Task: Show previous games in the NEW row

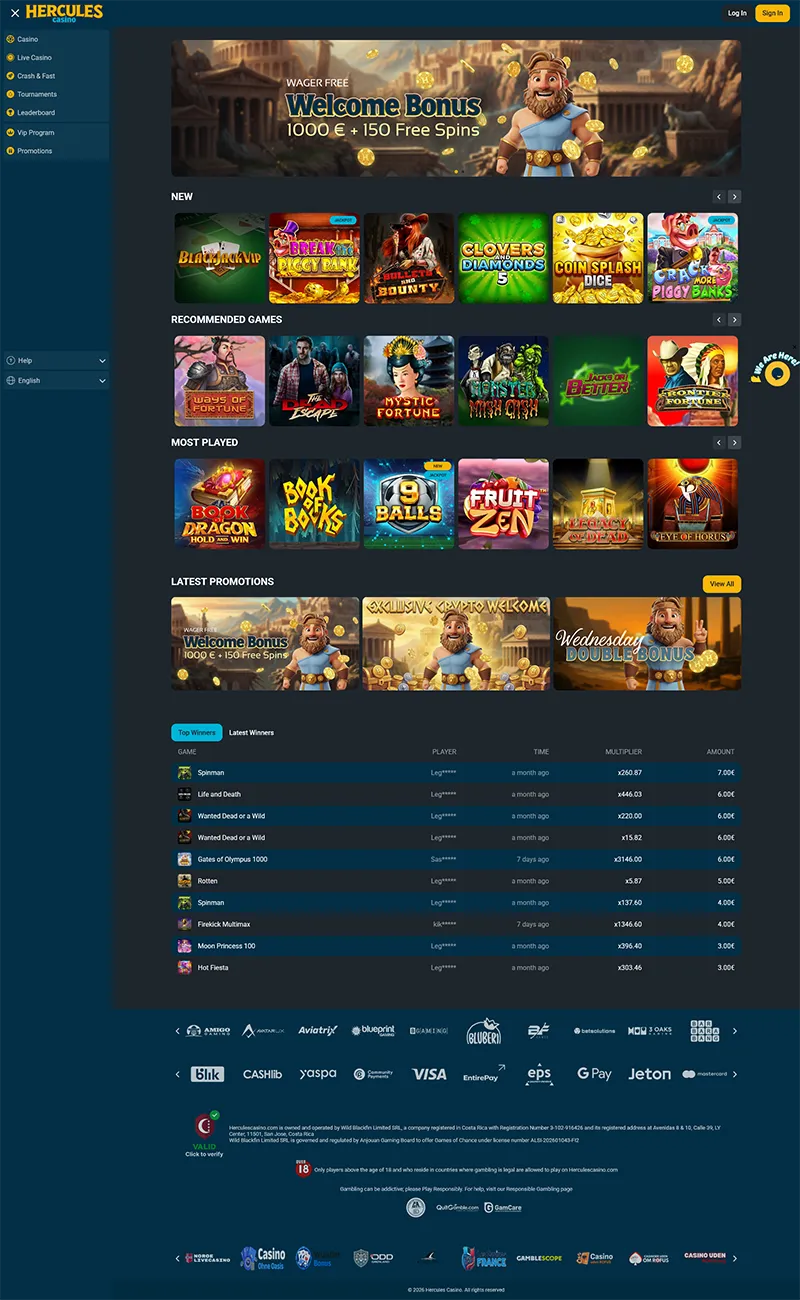Action: 718,197
